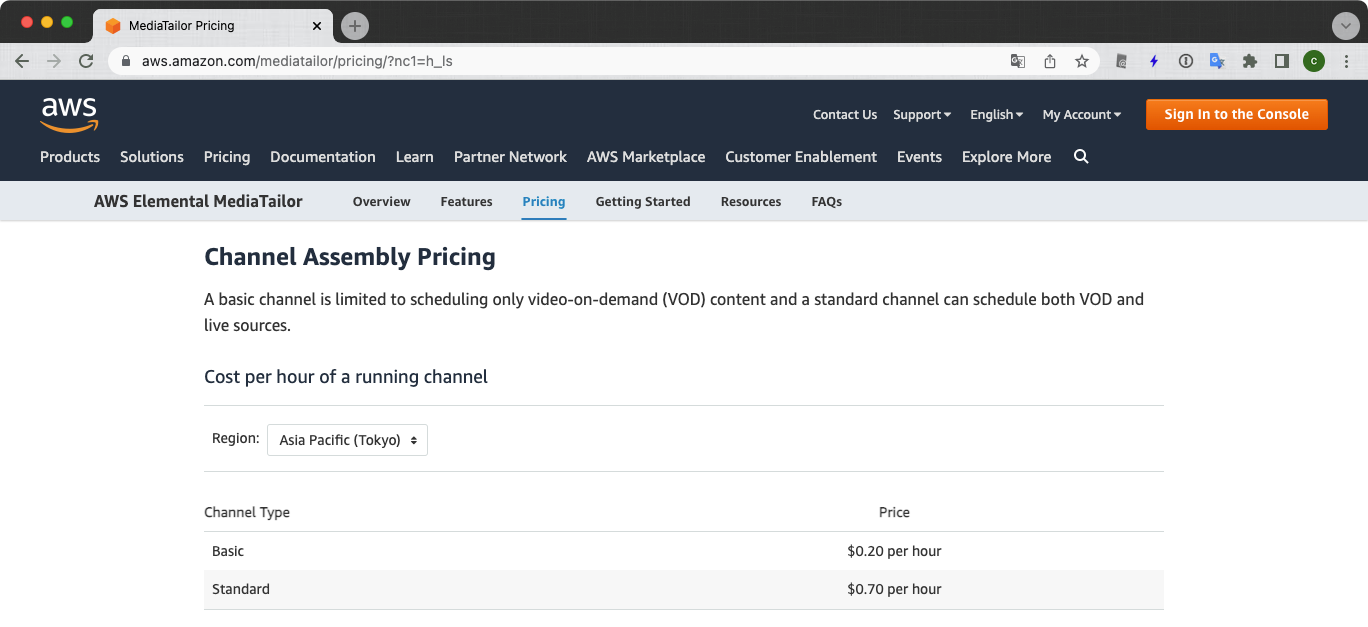Open the Explore More menu
Screen dimensions: 1368x627
click(x=1006, y=157)
